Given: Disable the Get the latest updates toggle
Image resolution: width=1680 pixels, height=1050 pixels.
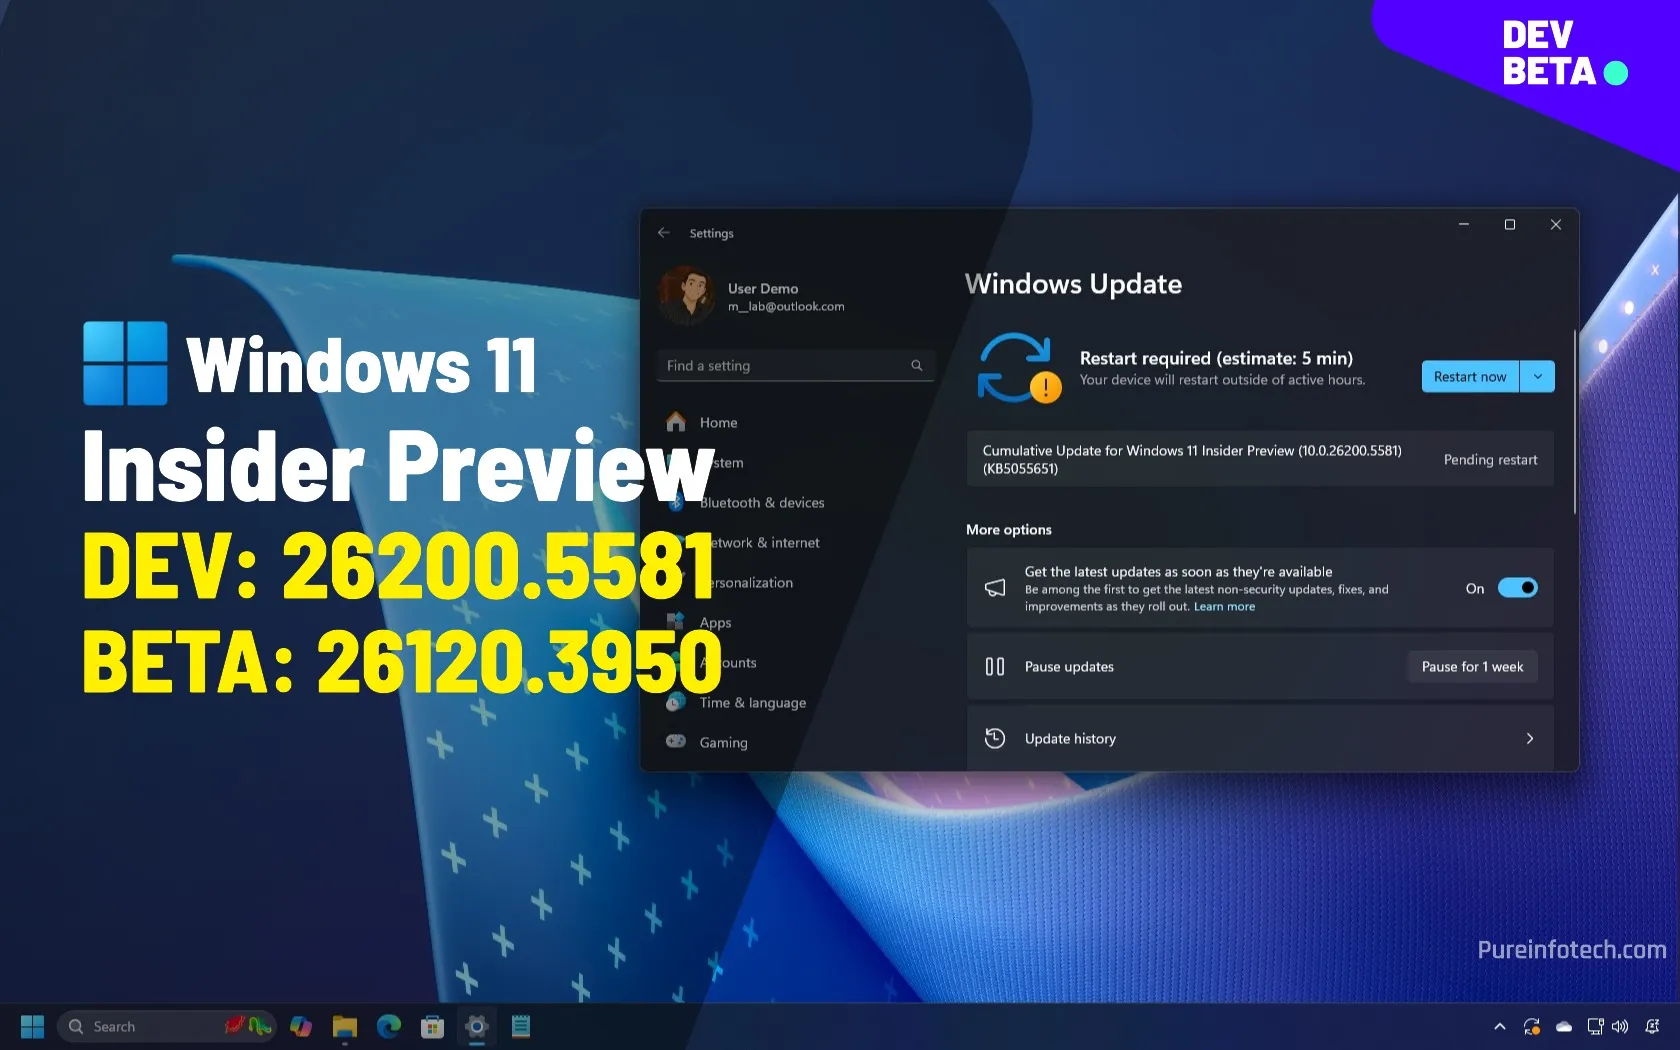Looking at the screenshot, I should click(1517, 588).
